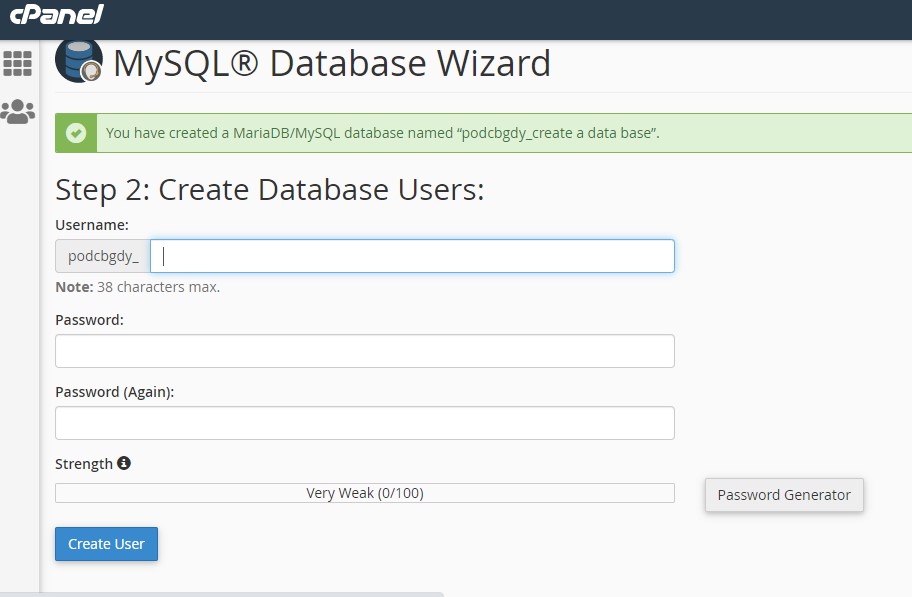Click the Password (Again) label

tap(115, 392)
